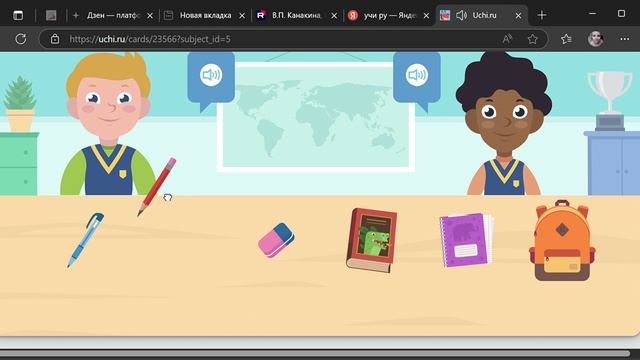Open the browser Favorites list
This screenshot has width=640, height=360.
(x=566, y=39)
